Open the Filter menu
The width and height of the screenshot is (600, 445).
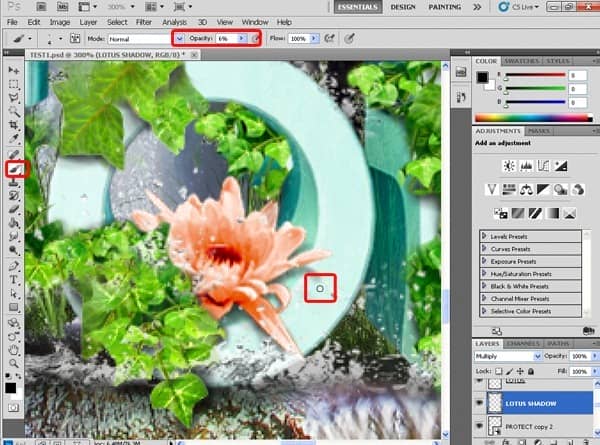point(143,22)
